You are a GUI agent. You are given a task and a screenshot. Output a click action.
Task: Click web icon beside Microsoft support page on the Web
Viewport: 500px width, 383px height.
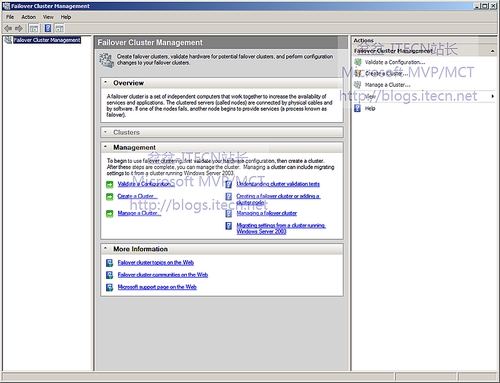[109, 287]
